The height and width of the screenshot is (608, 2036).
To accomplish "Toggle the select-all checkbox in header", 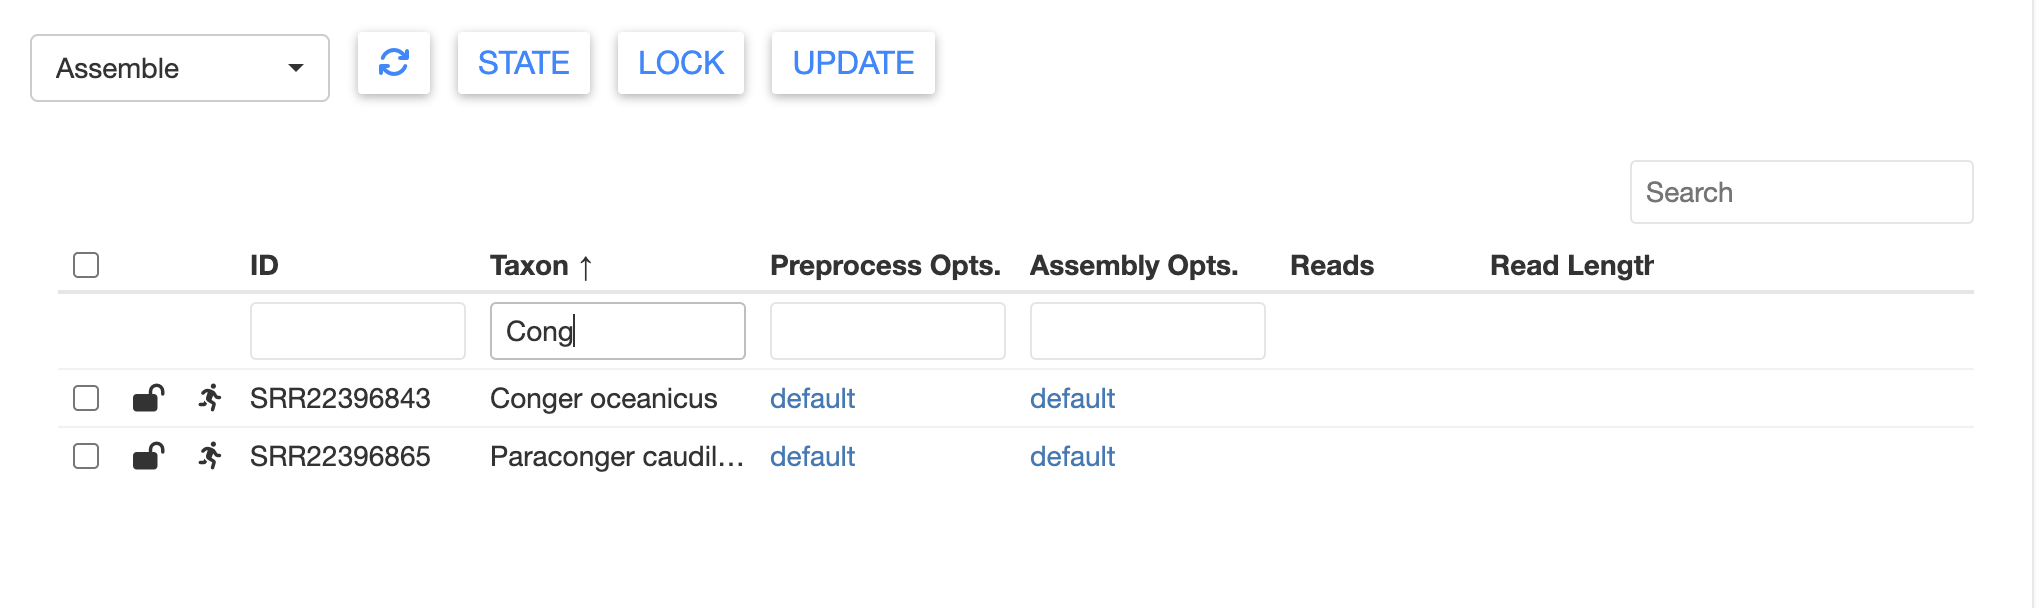I will [86, 265].
